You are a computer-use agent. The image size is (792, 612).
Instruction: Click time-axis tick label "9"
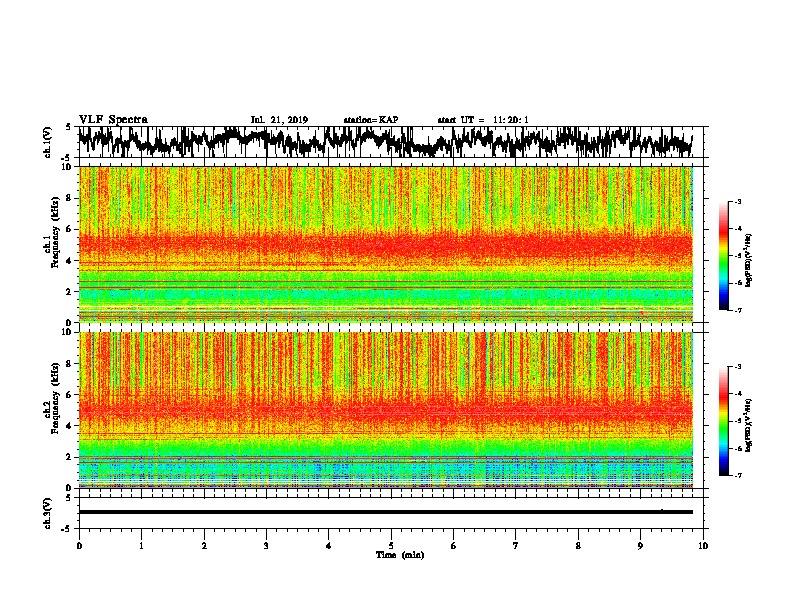pyautogui.click(x=640, y=546)
